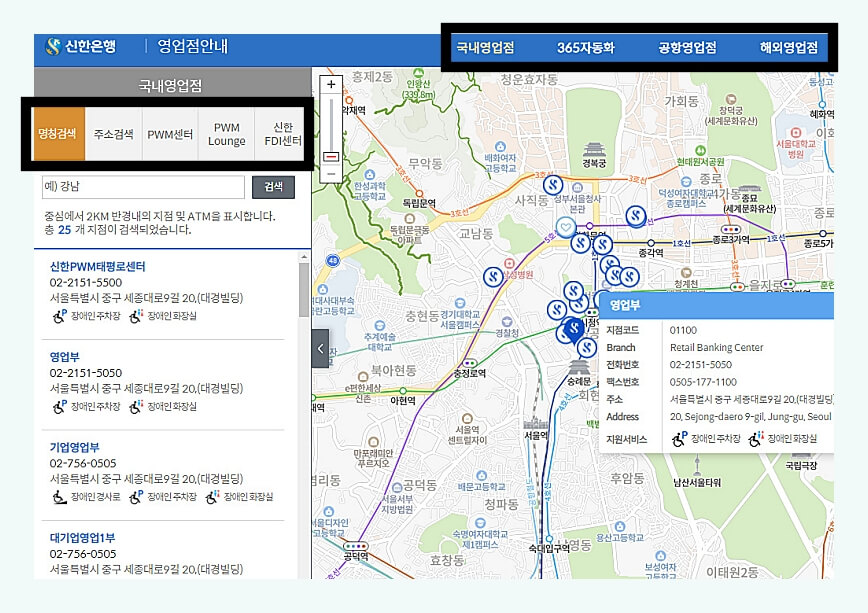Click the 서울역 station icon on map

pos(536,422)
